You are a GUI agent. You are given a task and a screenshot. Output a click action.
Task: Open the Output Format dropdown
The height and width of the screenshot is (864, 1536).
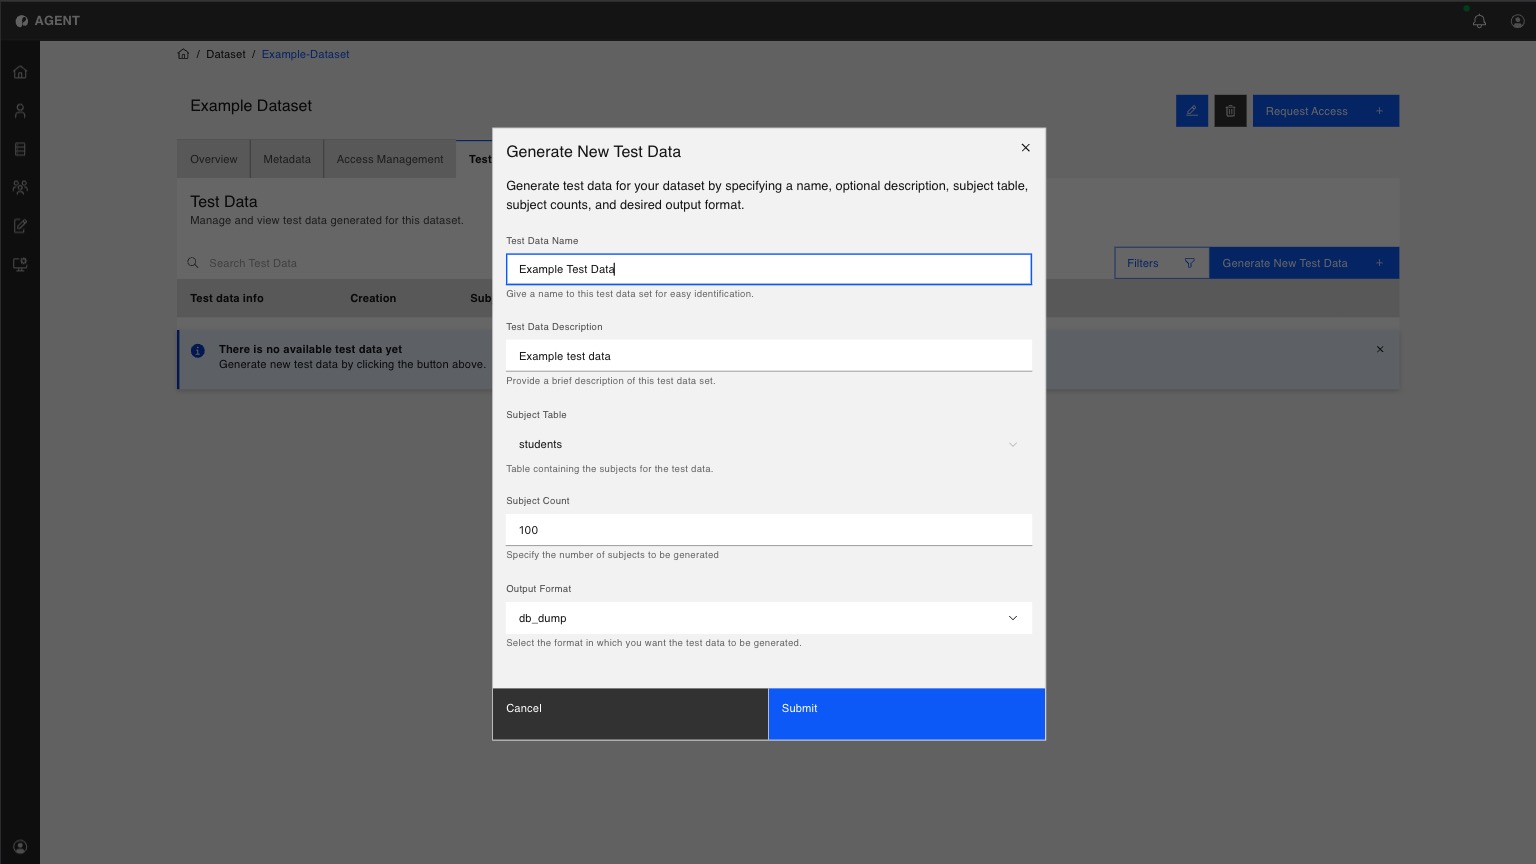pos(768,618)
